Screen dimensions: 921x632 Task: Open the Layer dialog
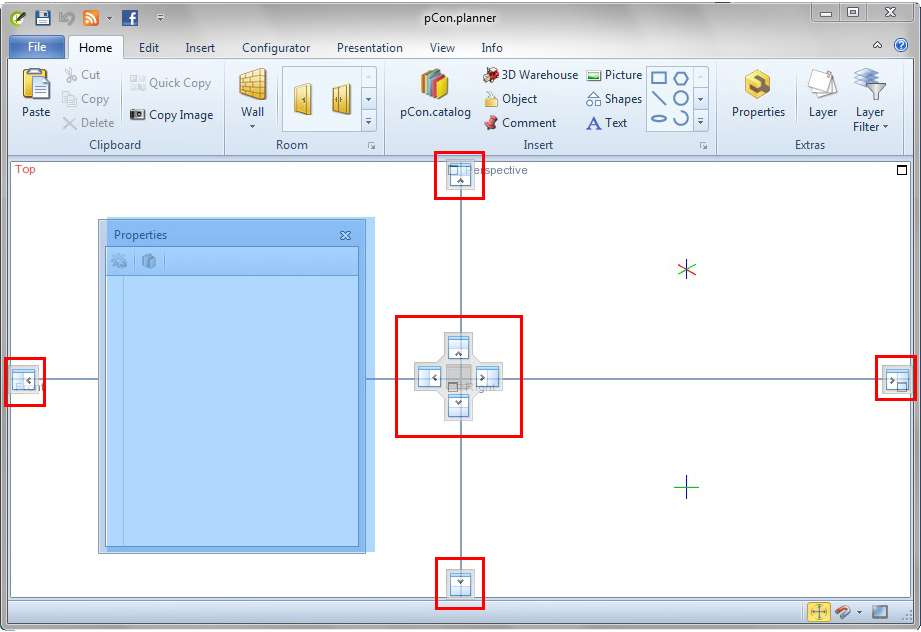(822, 93)
